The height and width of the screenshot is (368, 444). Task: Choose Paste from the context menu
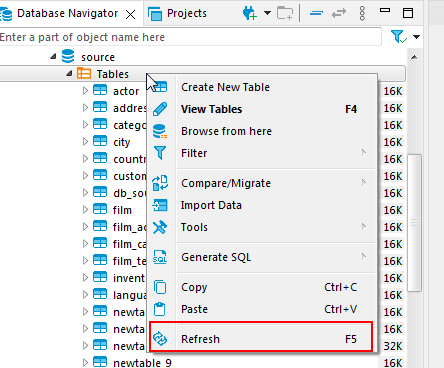262,309
